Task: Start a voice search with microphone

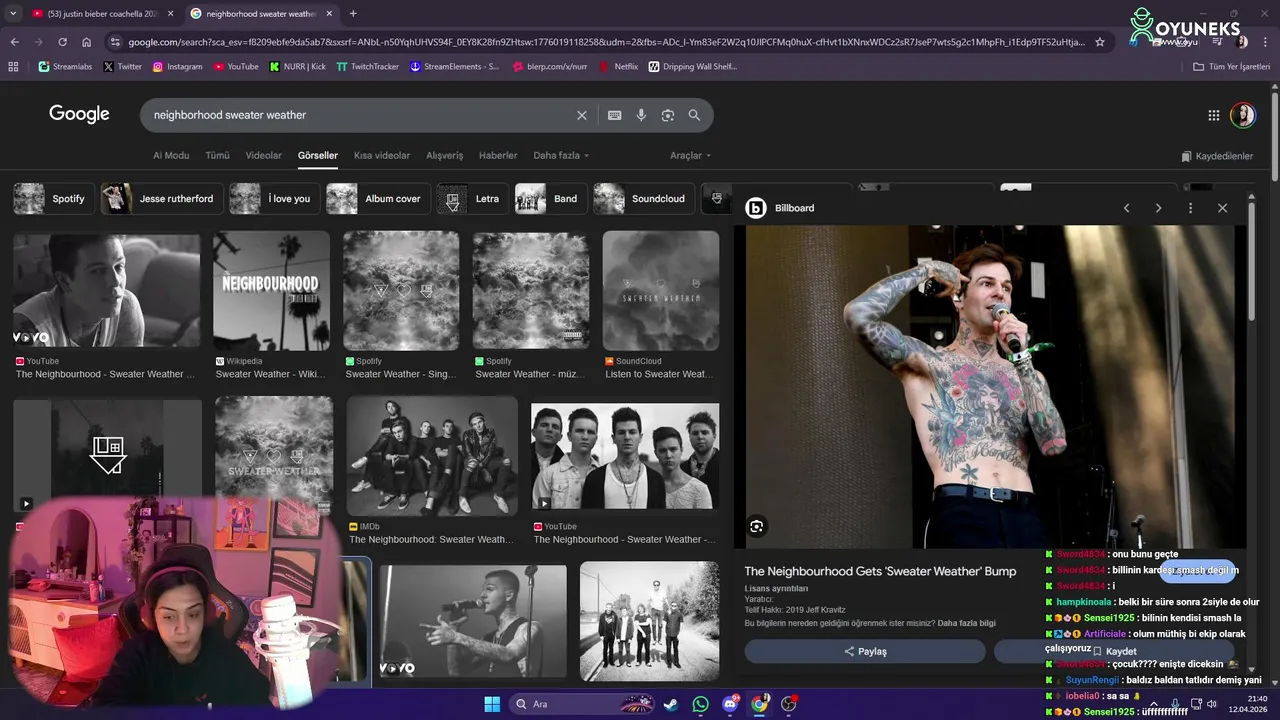Action: click(641, 115)
